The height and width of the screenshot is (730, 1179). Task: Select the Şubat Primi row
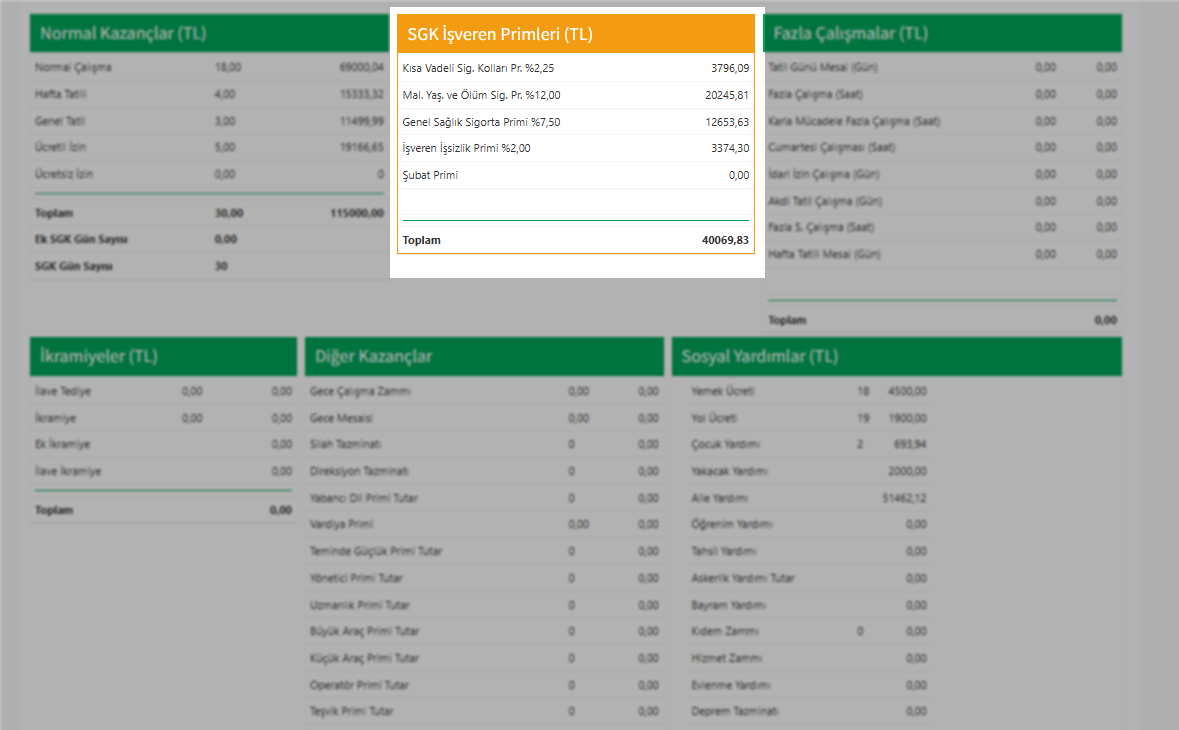(x=575, y=175)
